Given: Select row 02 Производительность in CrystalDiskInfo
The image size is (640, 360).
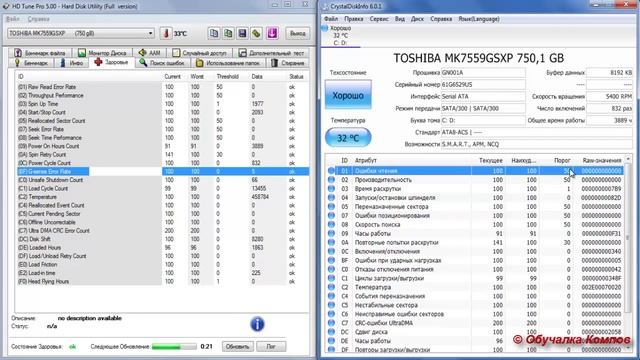Looking at the screenshot, I should 475,180.
